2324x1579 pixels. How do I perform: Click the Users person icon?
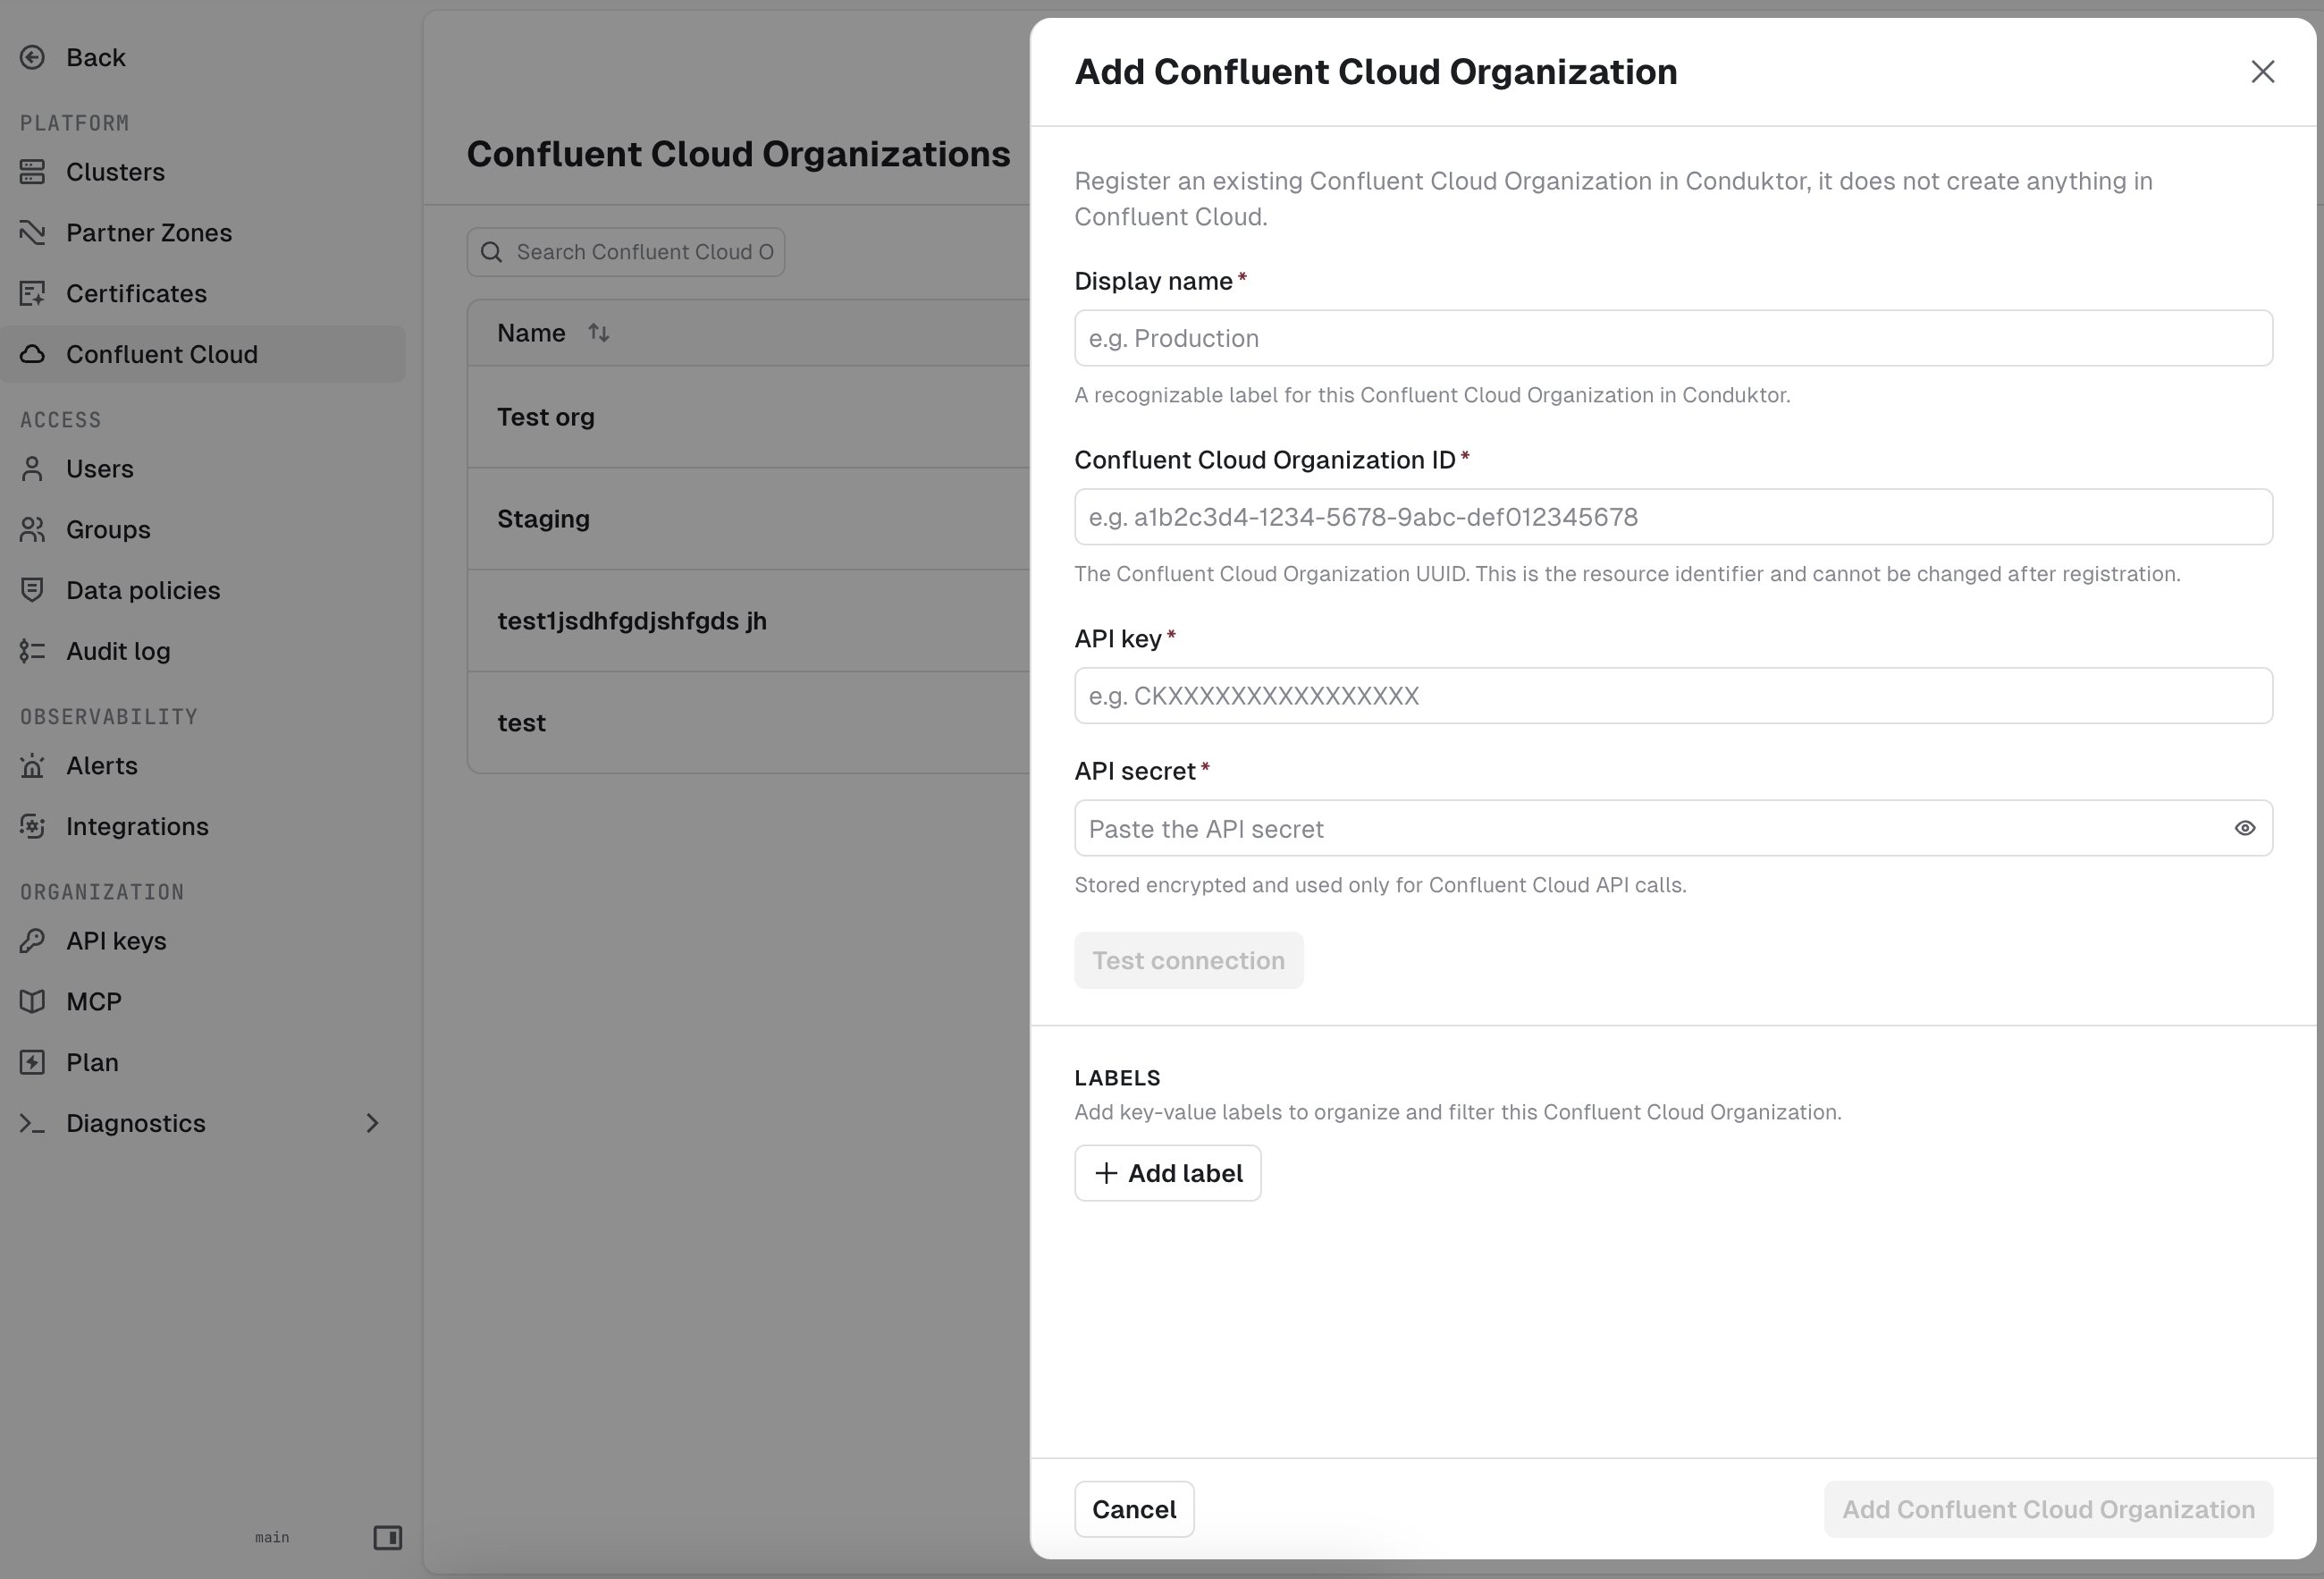(32, 469)
